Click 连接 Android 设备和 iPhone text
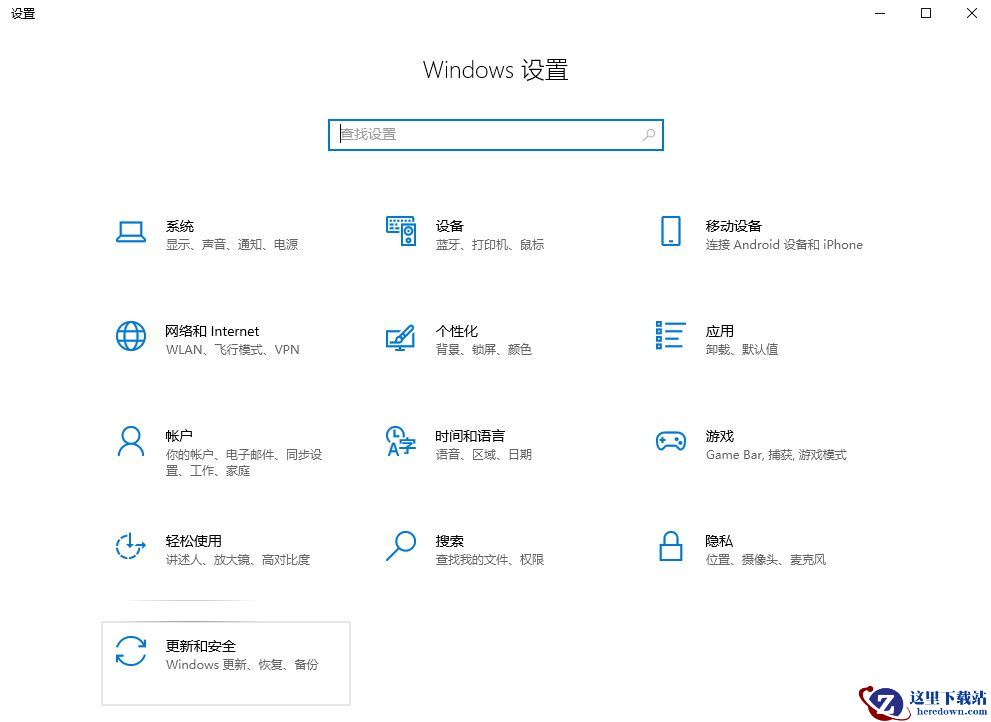The image size is (991, 722). (784, 245)
